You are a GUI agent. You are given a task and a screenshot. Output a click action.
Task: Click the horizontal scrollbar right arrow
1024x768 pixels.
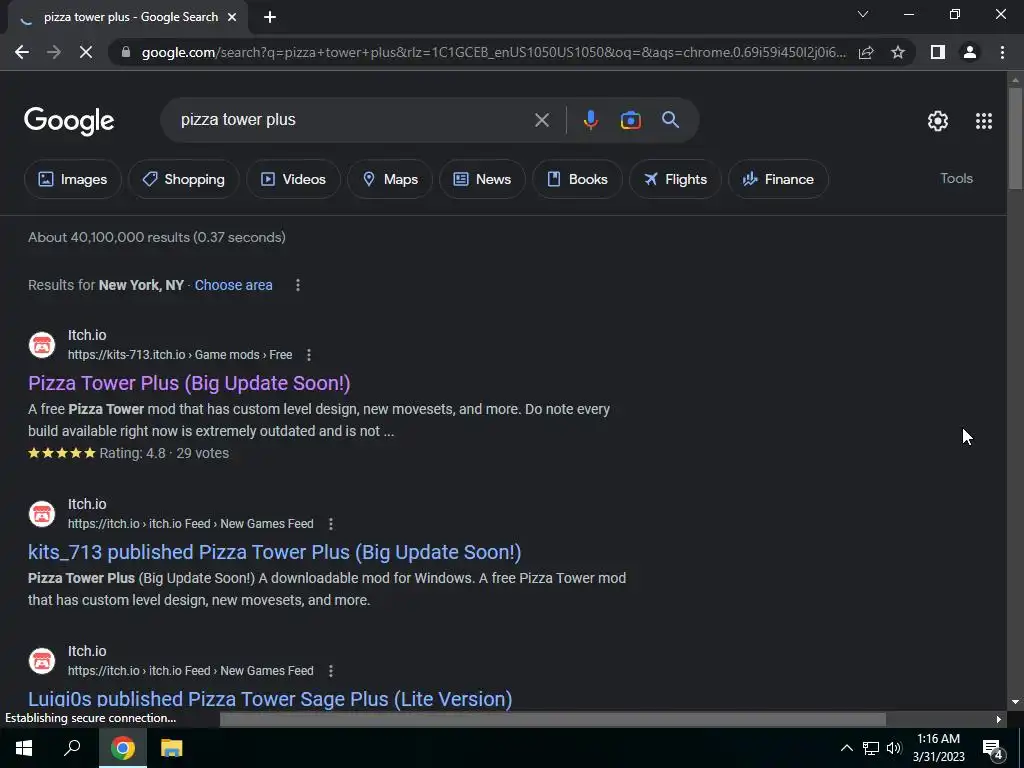[x=999, y=719]
